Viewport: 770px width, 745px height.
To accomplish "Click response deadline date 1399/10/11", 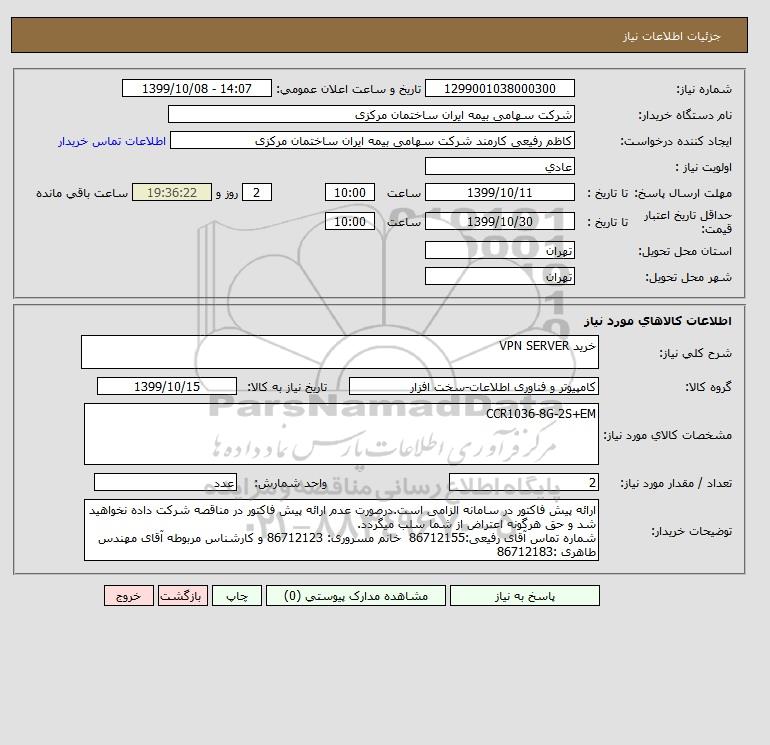I will [x=499, y=193].
